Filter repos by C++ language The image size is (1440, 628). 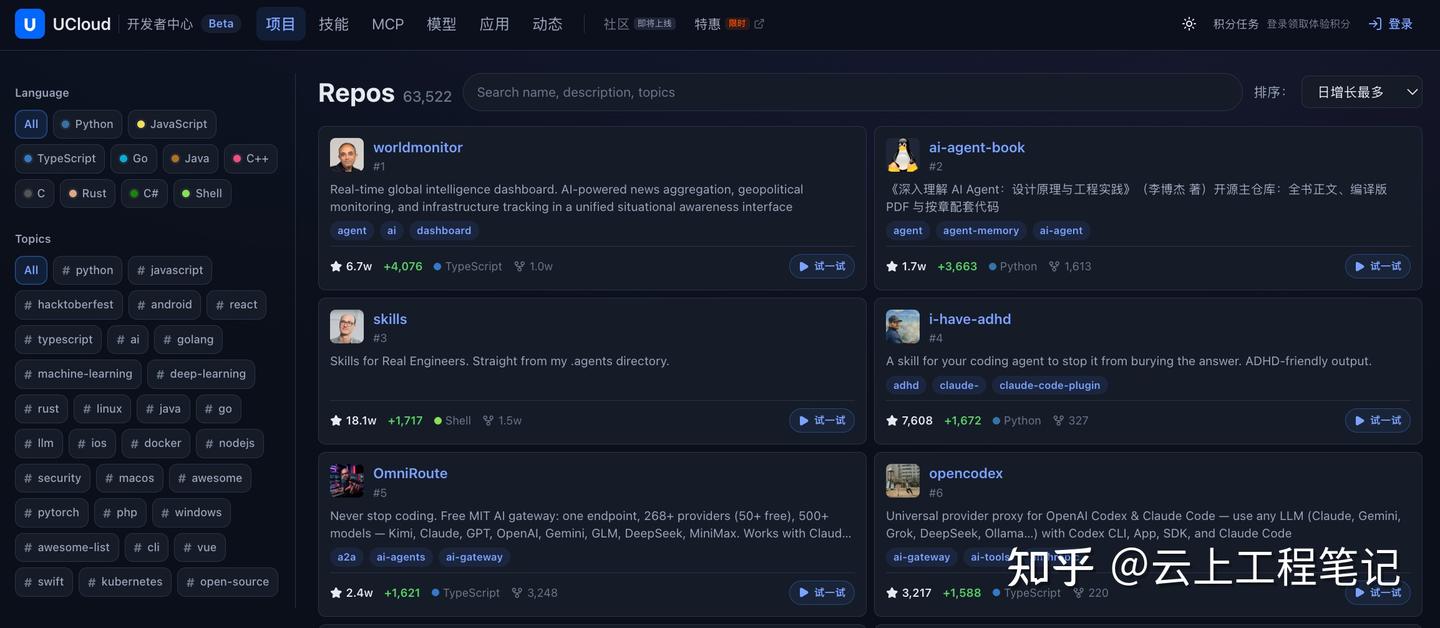(x=250, y=158)
